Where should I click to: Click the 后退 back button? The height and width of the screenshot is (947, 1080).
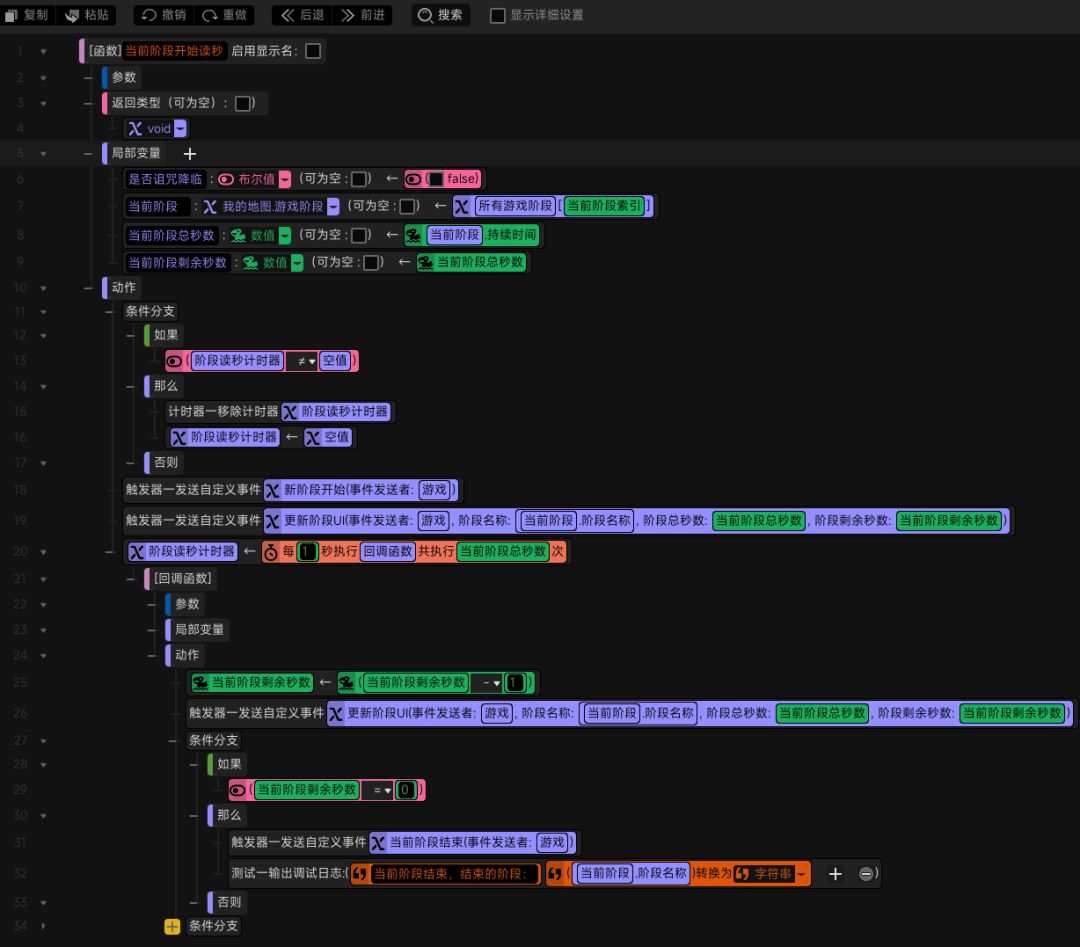pos(302,14)
